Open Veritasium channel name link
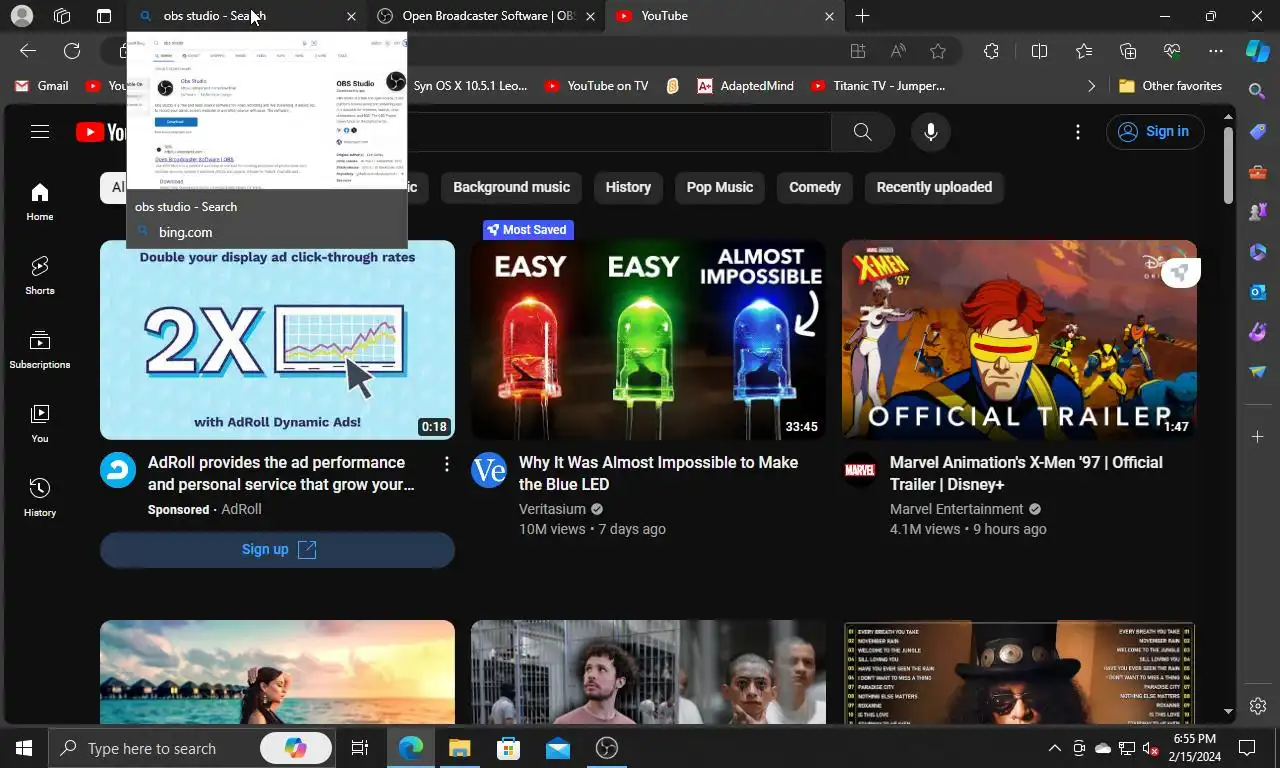Viewport: 1280px width, 768px height. click(x=552, y=509)
